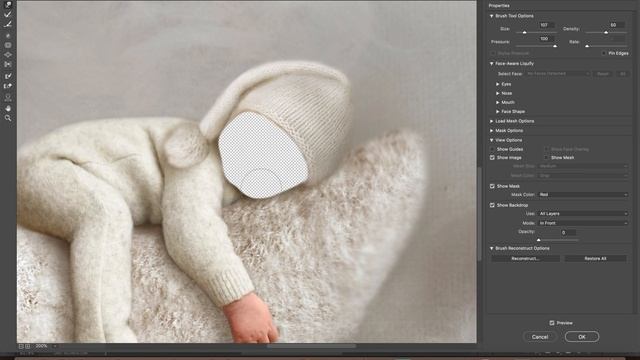Expand the Nose section
The image size is (640, 360).
pyautogui.click(x=498, y=93)
